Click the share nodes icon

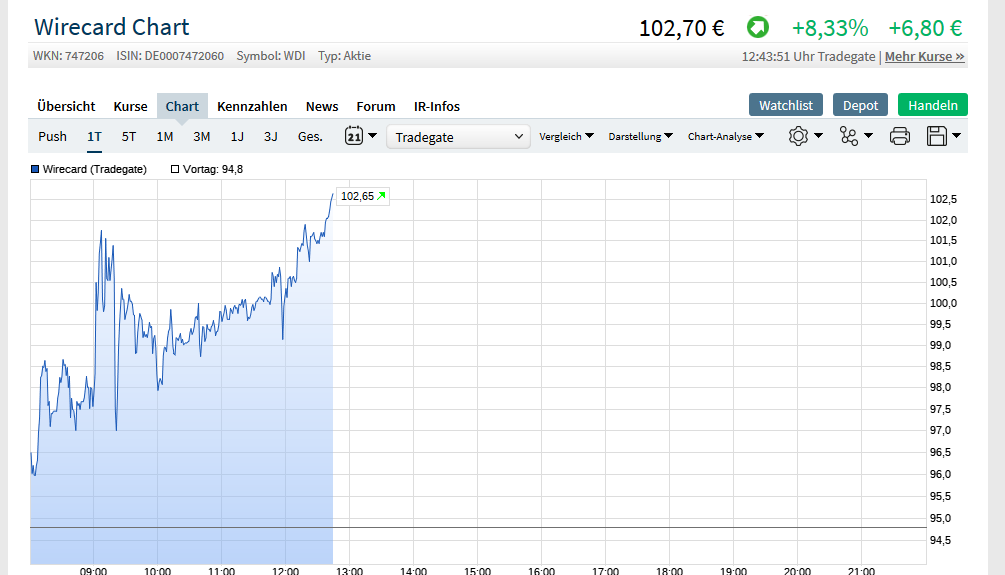[849, 136]
